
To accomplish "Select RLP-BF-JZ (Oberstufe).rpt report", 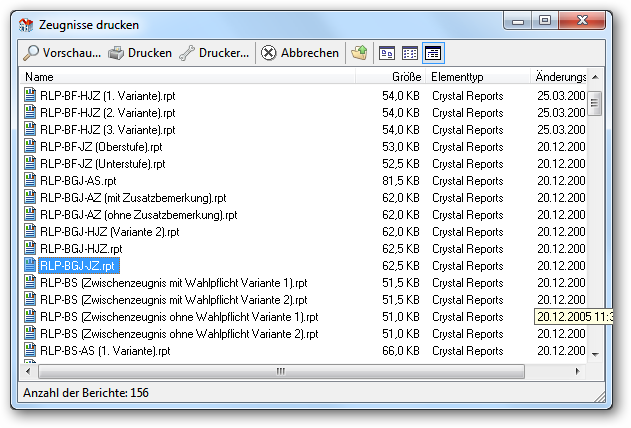I will (101, 147).
